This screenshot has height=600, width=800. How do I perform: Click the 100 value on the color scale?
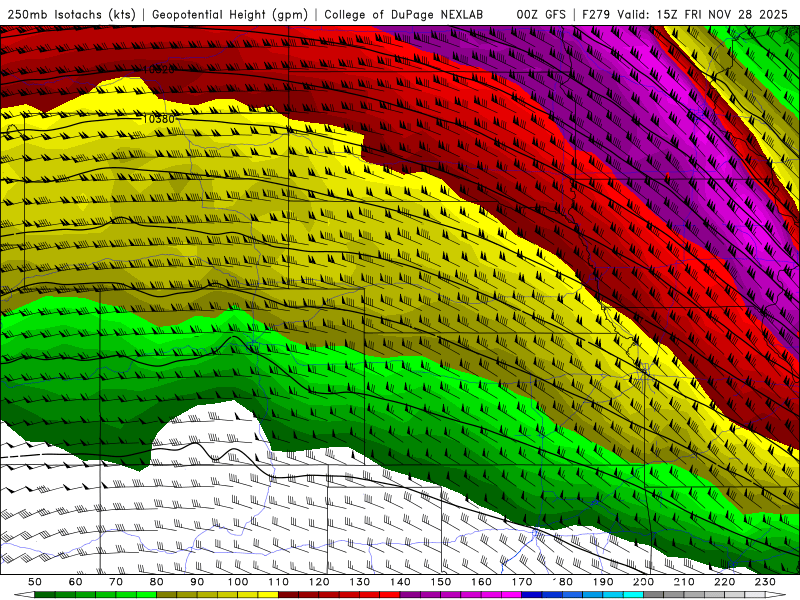tap(238, 582)
